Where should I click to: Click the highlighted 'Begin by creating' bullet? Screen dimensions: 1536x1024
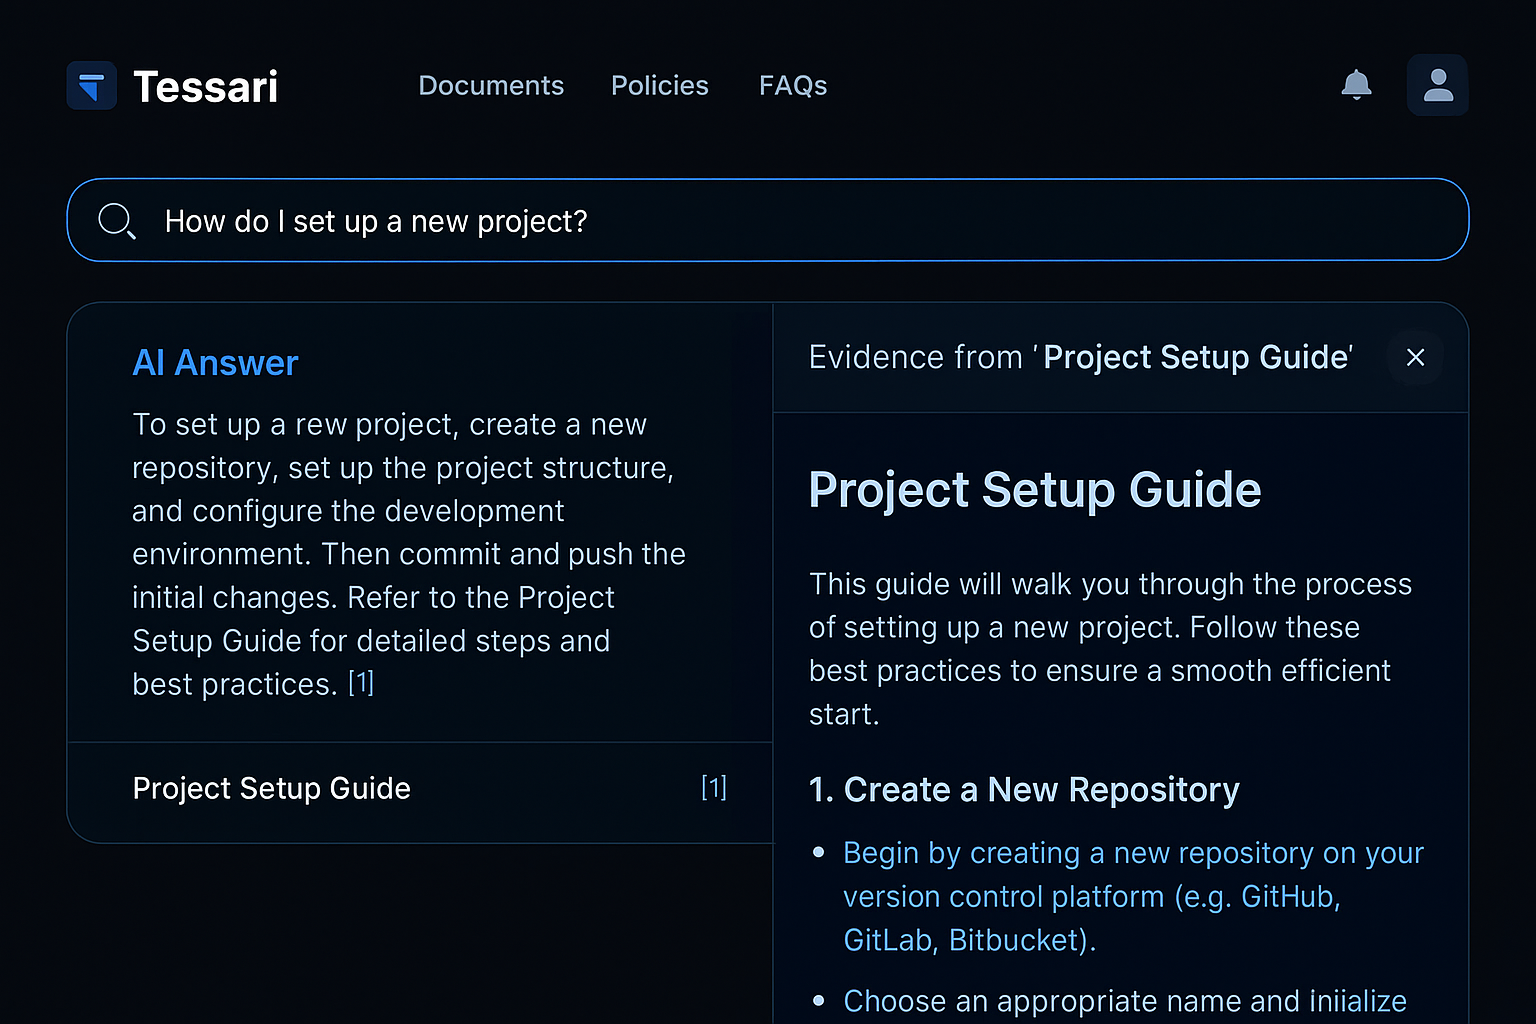[x=1132, y=896]
